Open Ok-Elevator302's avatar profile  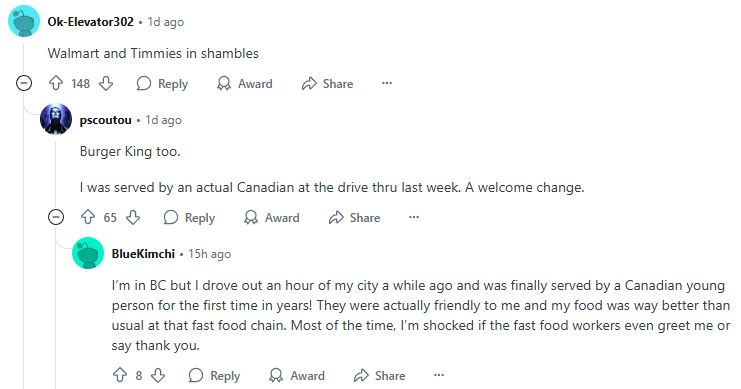click(x=24, y=21)
